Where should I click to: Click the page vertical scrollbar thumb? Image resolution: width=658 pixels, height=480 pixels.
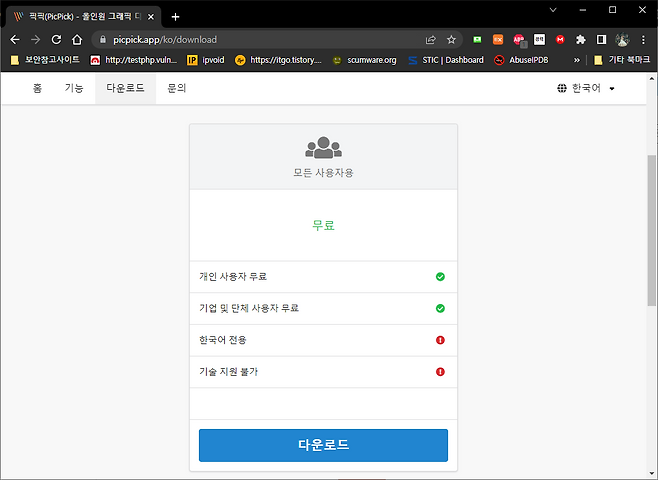point(652,230)
